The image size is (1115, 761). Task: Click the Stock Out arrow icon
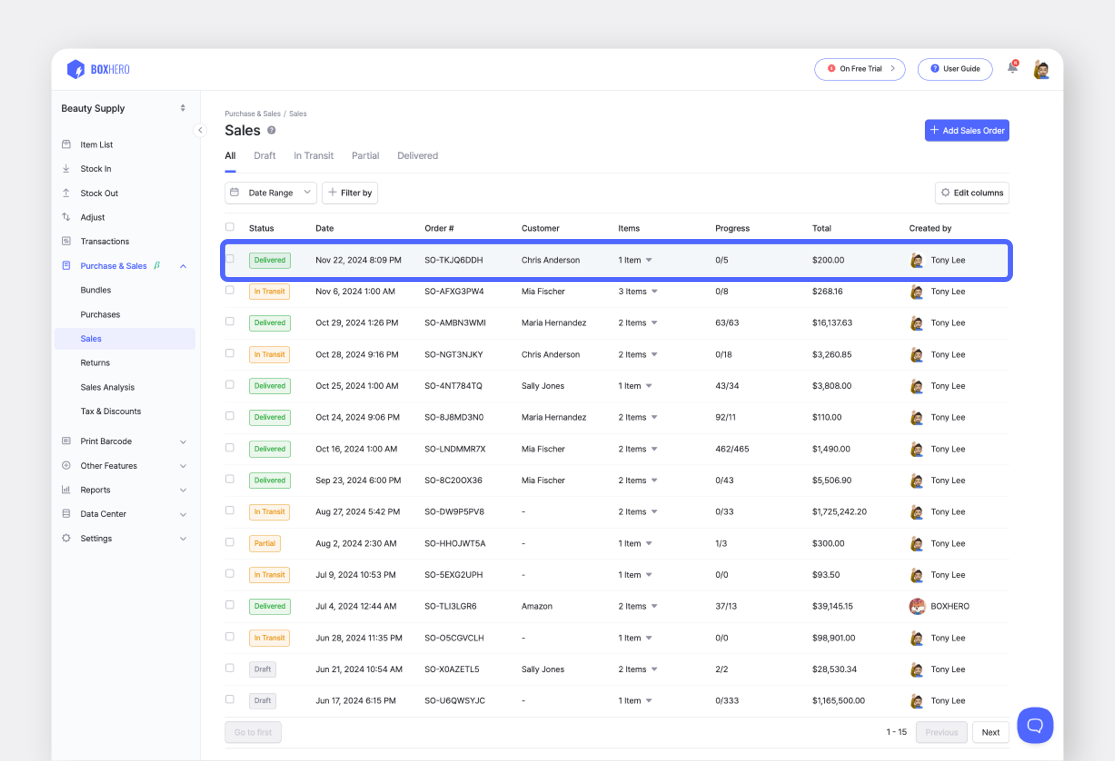[65, 192]
